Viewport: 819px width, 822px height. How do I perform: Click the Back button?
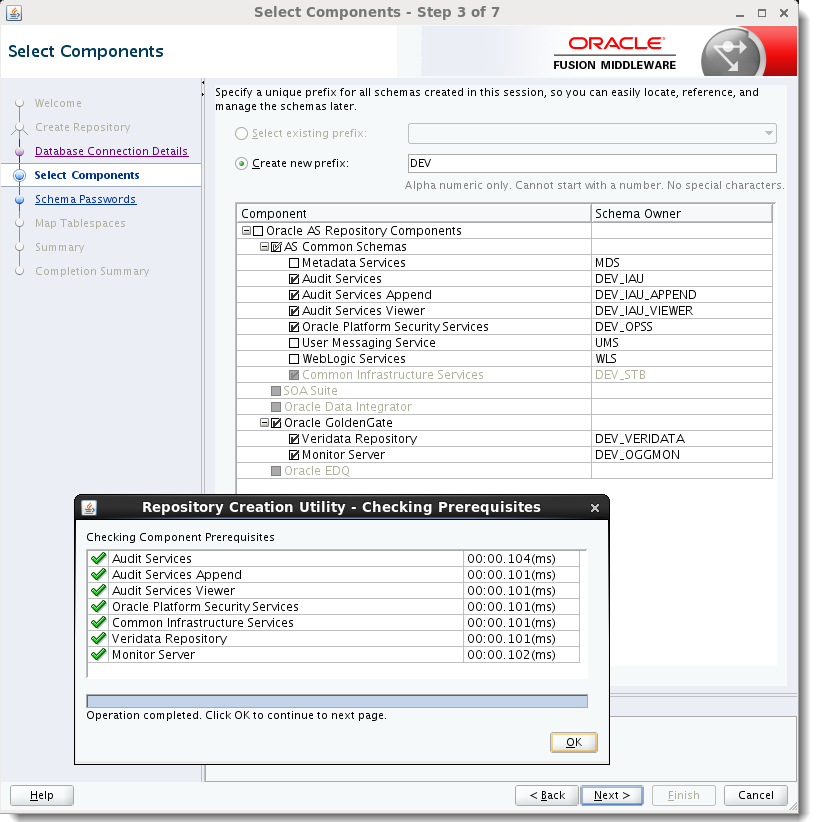[547, 795]
